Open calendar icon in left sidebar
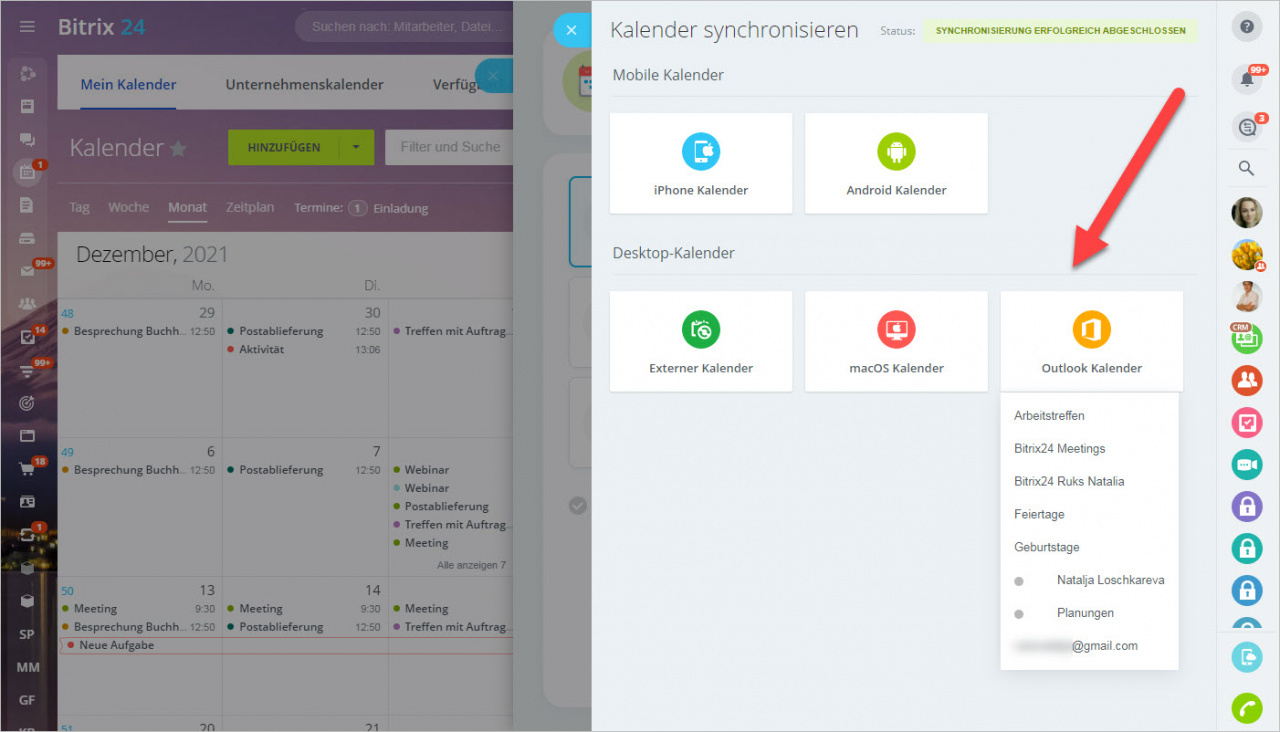The width and height of the screenshot is (1280, 732). [28, 172]
